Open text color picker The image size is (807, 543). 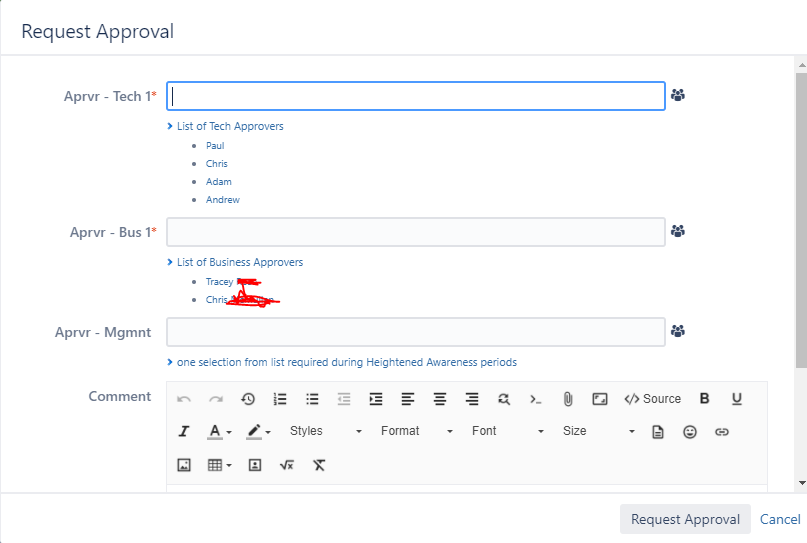pos(219,431)
